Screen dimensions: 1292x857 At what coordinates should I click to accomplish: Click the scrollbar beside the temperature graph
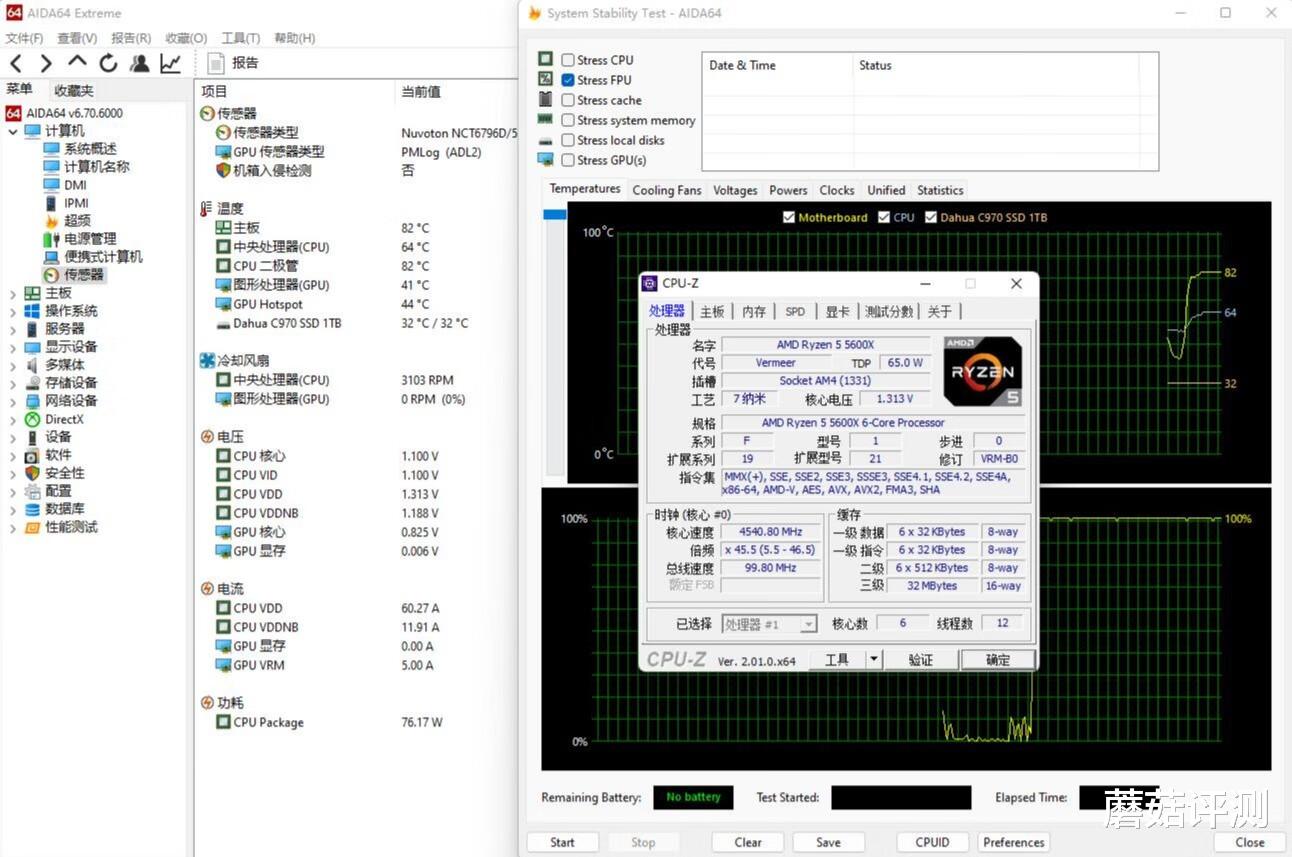click(554, 213)
